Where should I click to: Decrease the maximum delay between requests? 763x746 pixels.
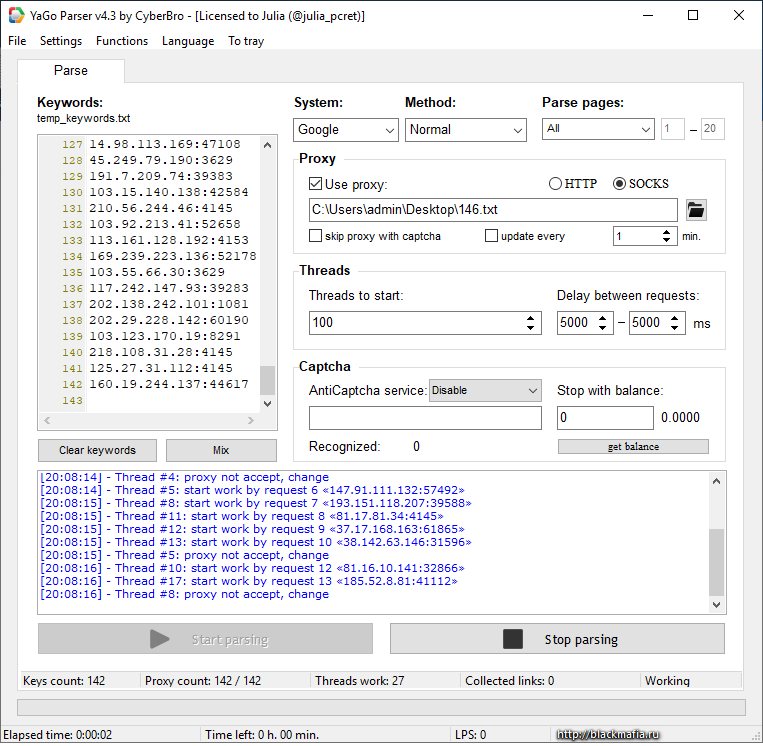675,328
